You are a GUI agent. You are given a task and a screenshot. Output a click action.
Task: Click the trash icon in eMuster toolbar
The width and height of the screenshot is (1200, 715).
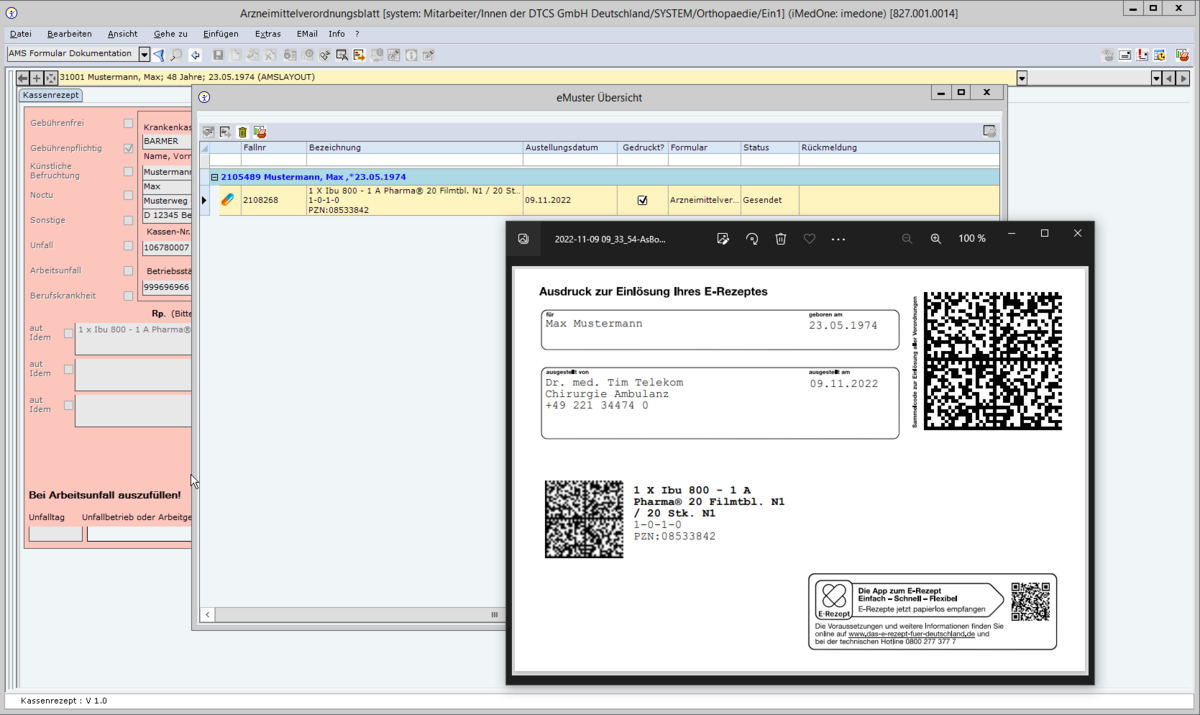tap(242, 132)
